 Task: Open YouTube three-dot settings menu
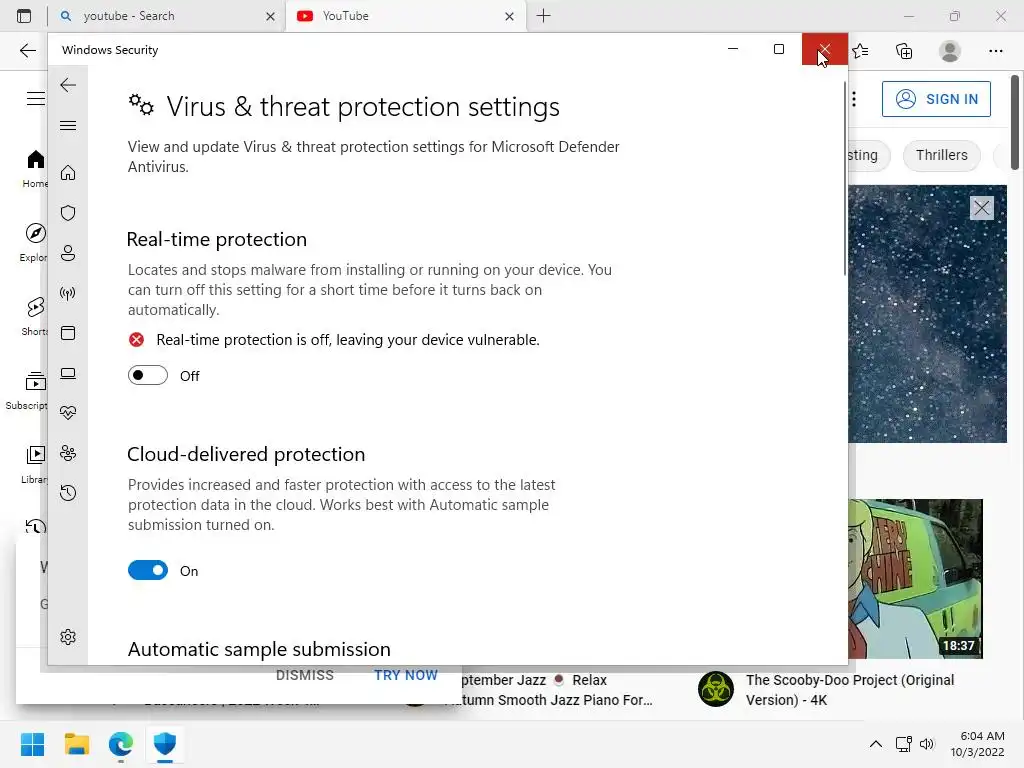click(x=854, y=99)
